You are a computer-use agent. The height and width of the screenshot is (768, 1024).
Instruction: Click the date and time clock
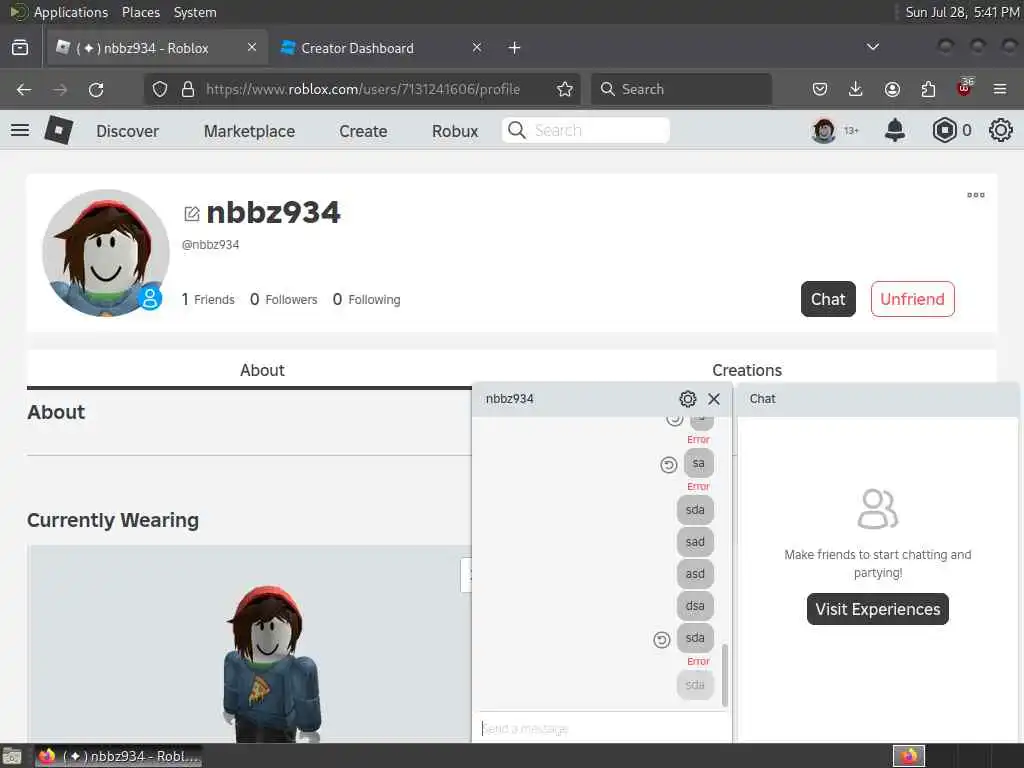click(x=962, y=12)
